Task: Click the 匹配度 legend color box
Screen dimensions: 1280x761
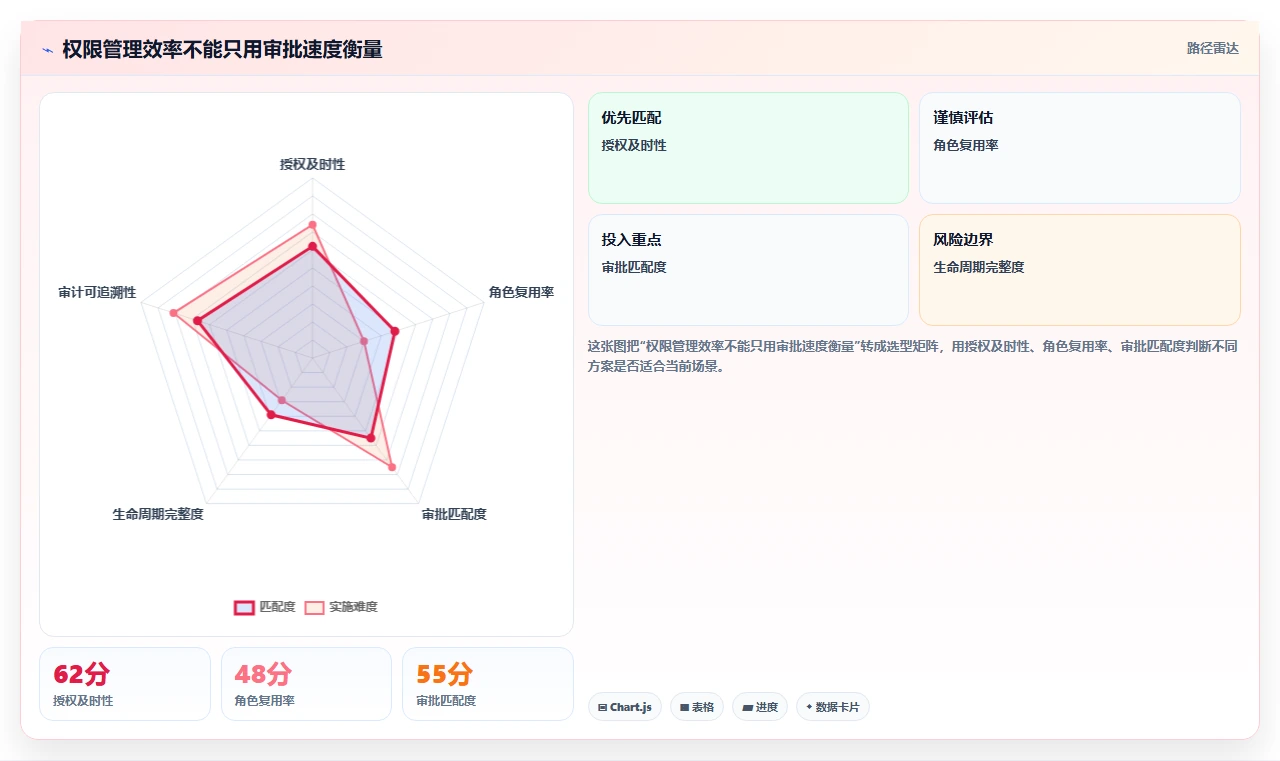Action: coord(245,607)
